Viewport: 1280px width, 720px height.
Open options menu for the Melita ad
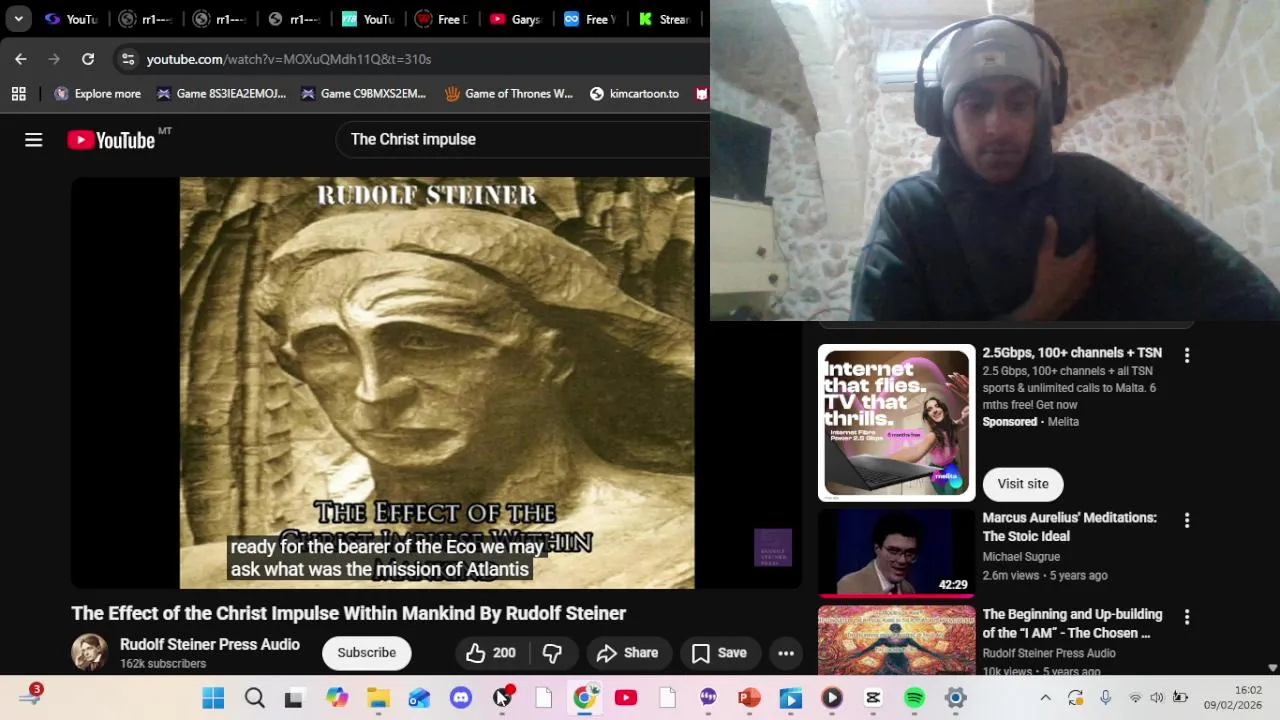1187,355
